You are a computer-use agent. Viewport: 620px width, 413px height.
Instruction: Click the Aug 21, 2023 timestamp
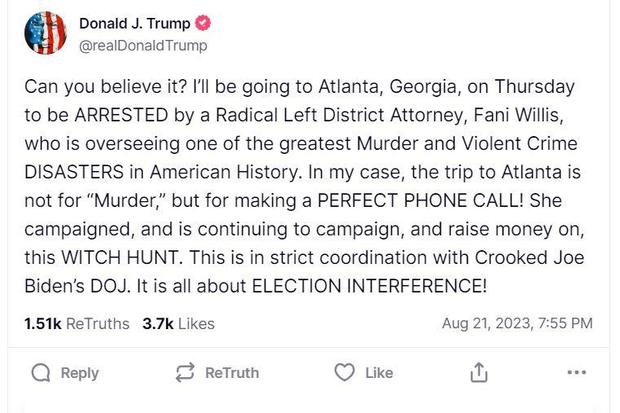[x=517, y=322]
